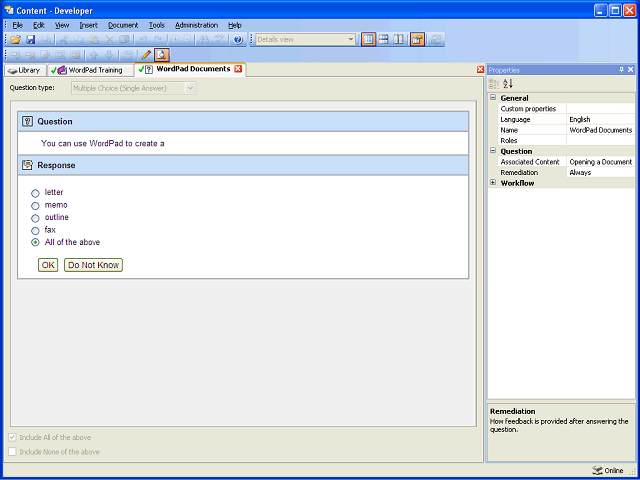Select the 'letter' radio option
640x480 pixels.
(36, 193)
